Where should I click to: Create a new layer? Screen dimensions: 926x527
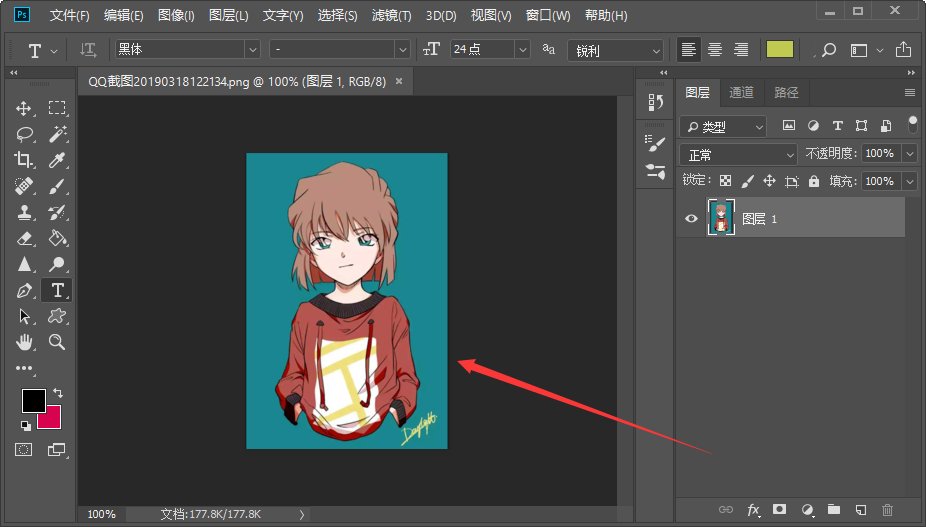click(x=860, y=509)
